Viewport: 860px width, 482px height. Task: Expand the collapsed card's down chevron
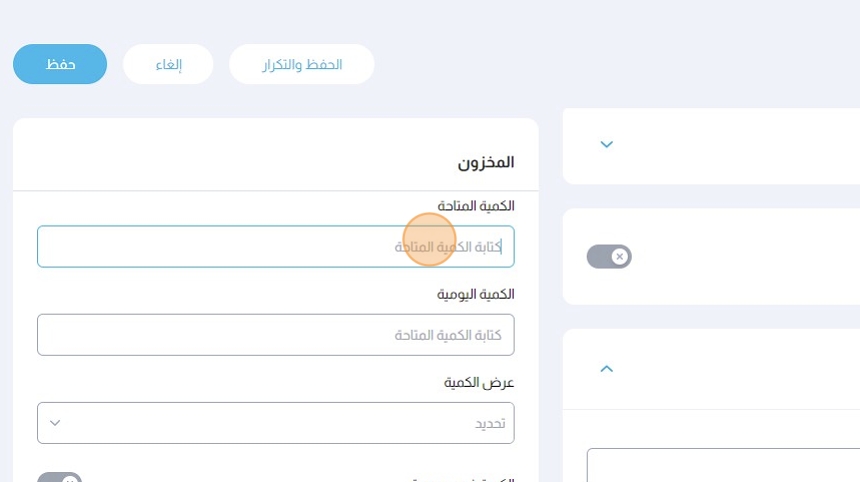point(606,145)
